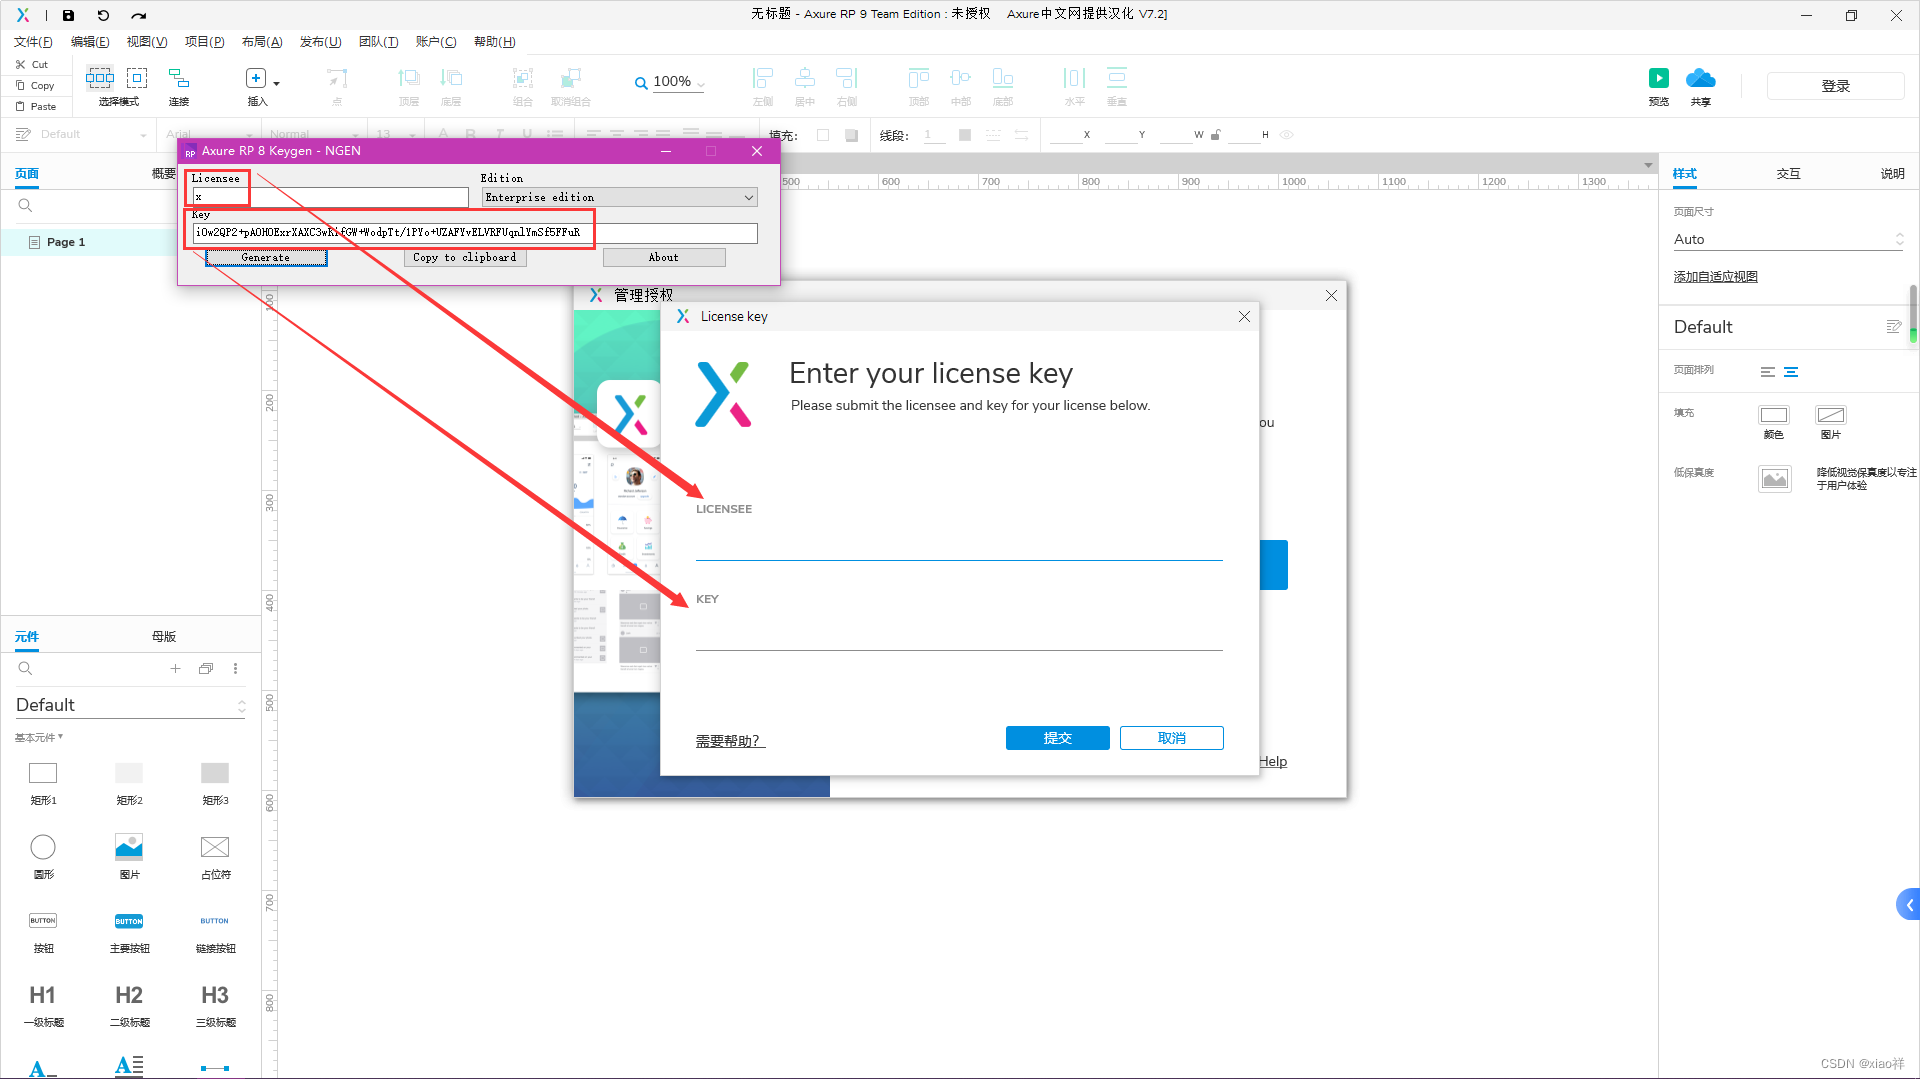Close the License key dialog
This screenshot has width=1920, height=1079.
click(x=1244, y=317)
